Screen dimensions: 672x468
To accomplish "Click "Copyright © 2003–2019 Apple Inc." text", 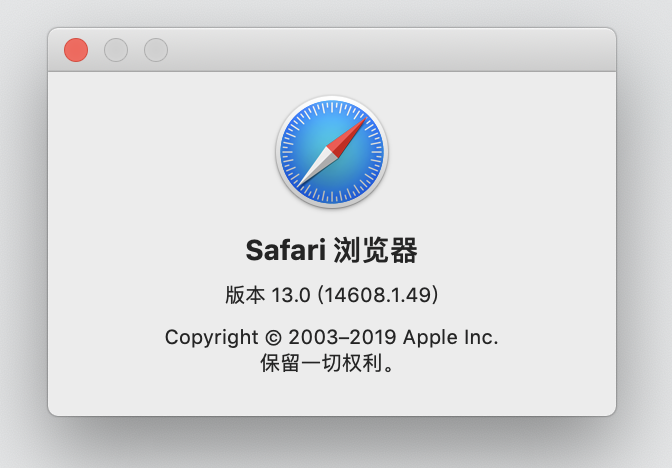I will [332, 337].
